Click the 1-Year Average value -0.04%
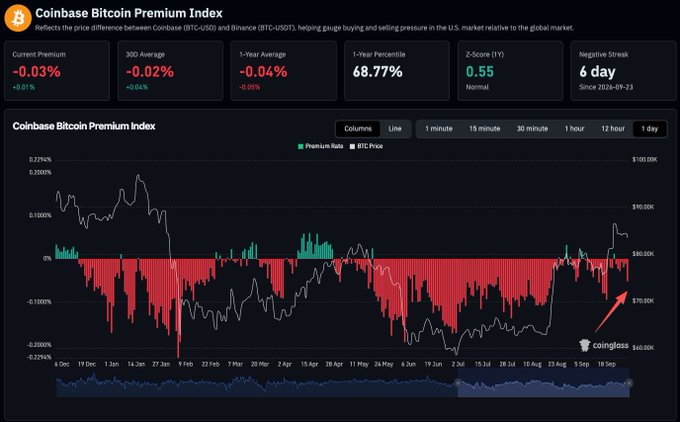Screen dimensions: 680x422 click(x=263, y=72)
